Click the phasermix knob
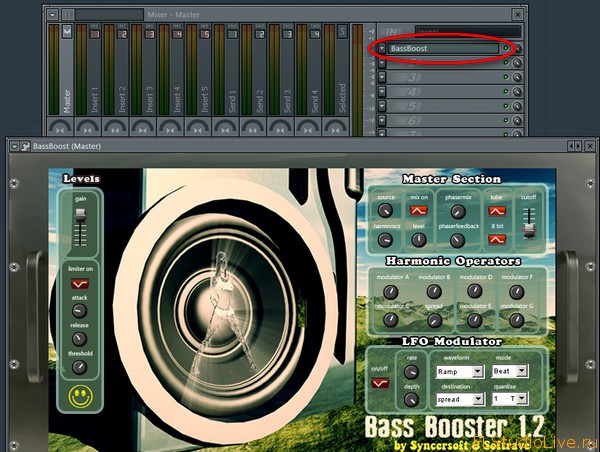 click(457, 211)
